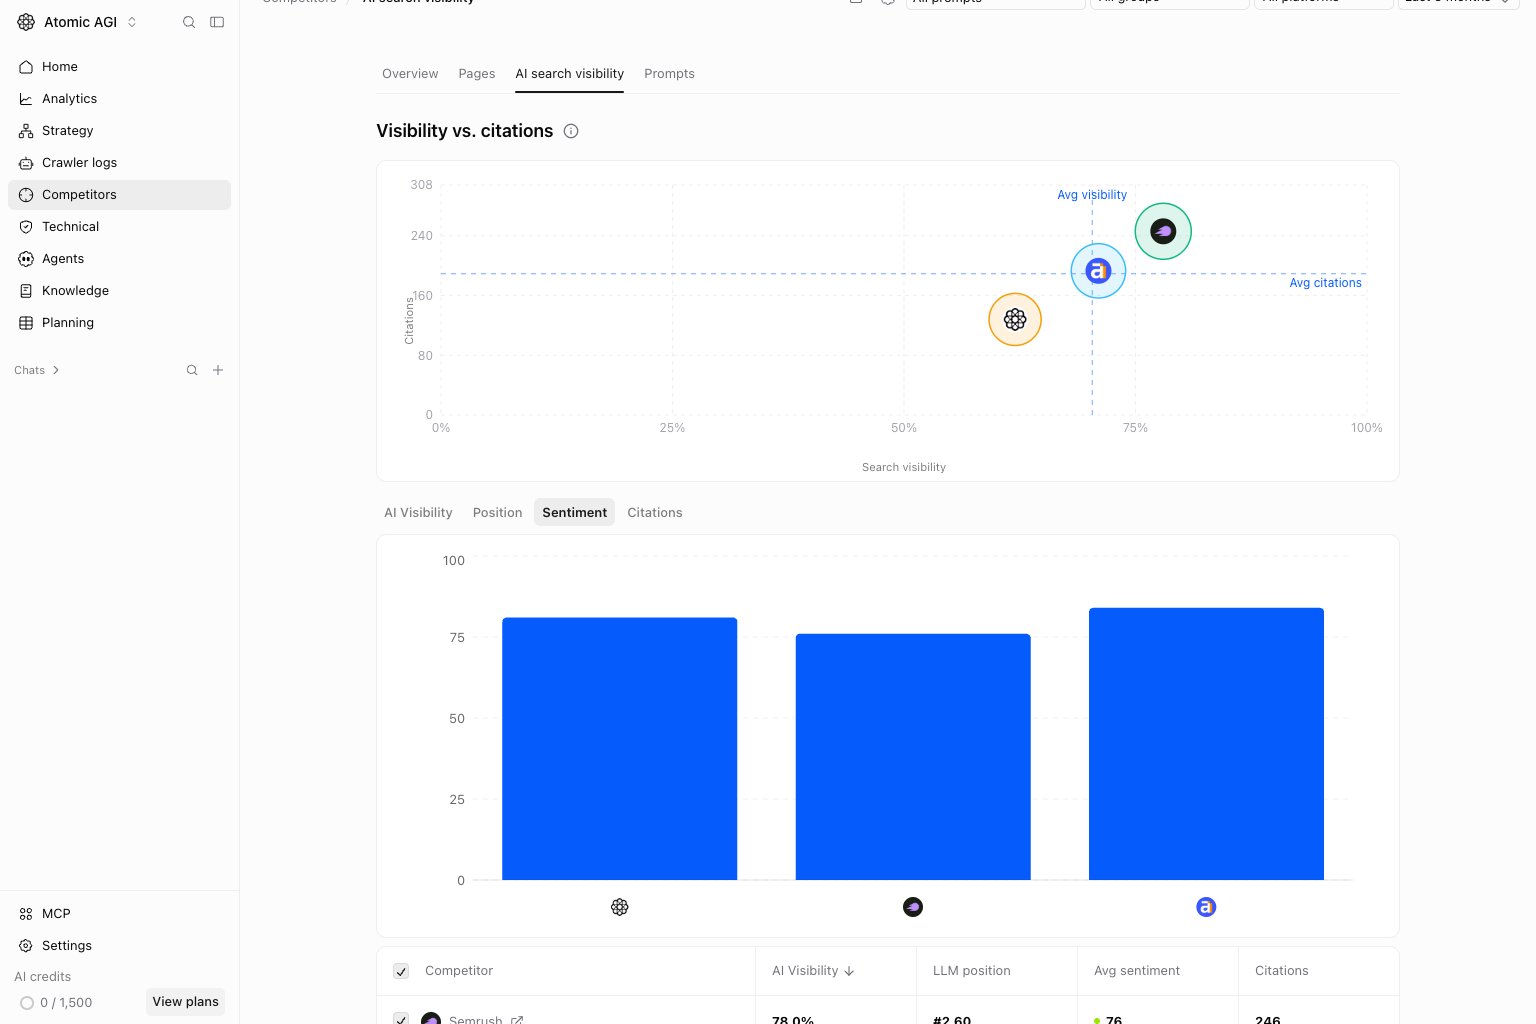Click the Knowledge book icon
The height and width of the screenshot is (1024, 1536).
coord(26,291)
